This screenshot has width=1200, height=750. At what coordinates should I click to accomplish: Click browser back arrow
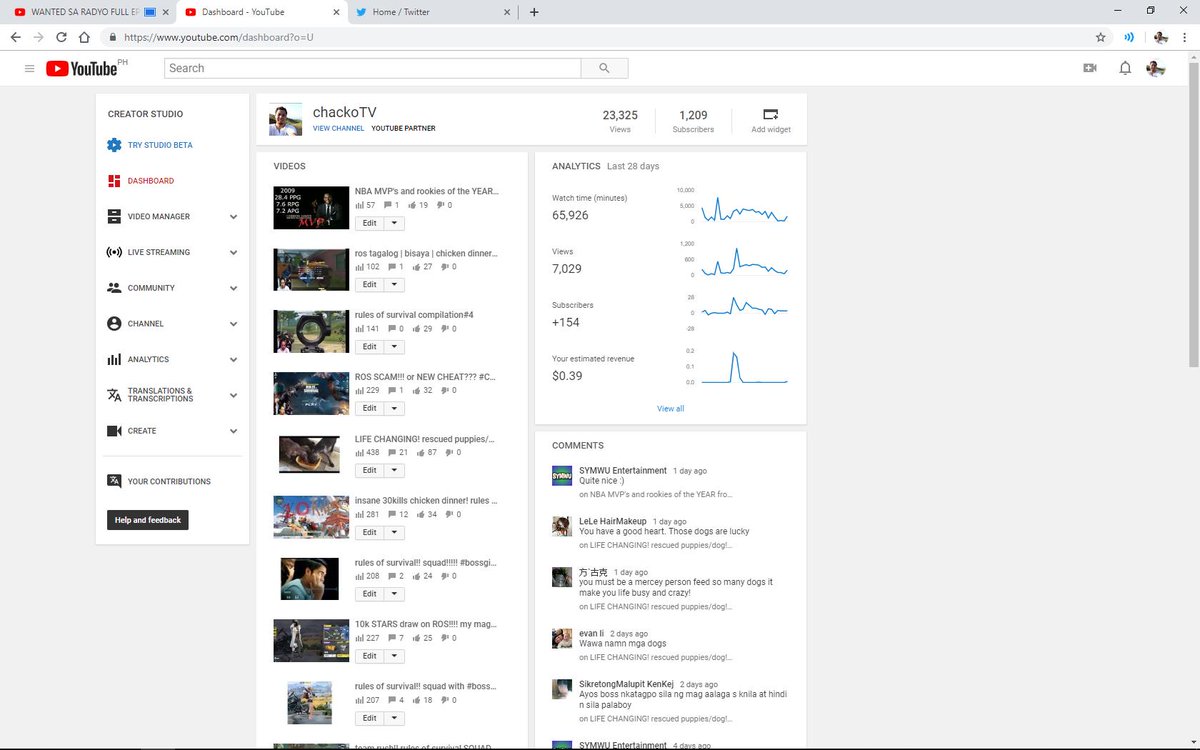click(x=15, y=37)
